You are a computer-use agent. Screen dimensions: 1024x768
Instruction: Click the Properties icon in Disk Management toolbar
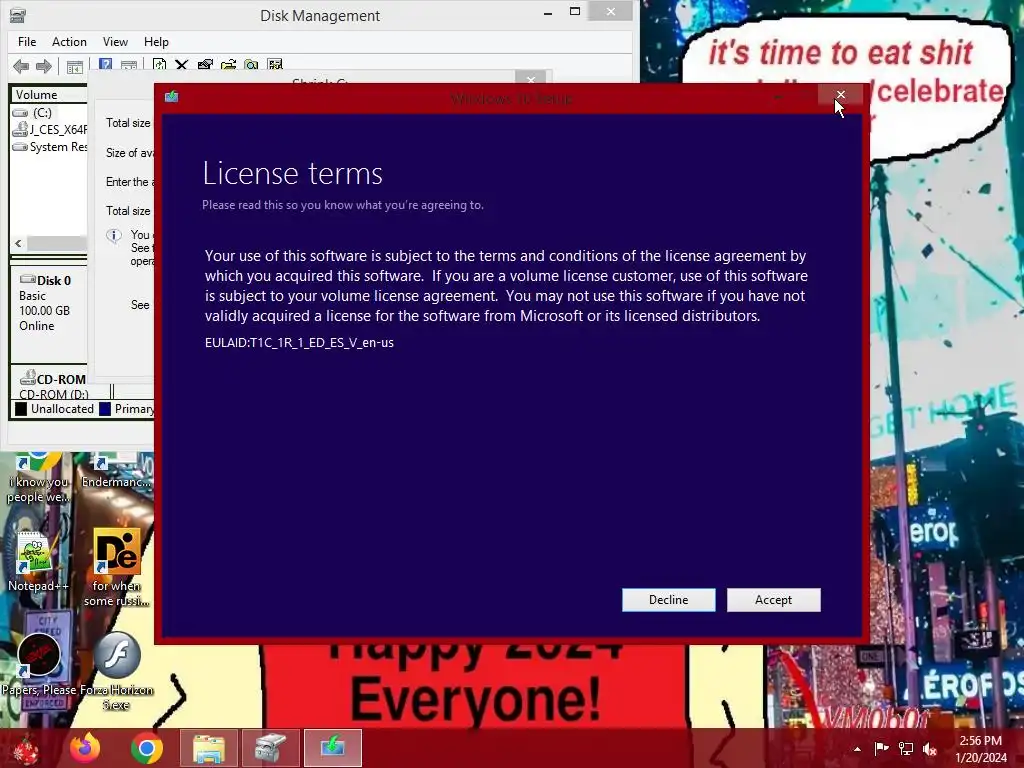pos(205,65)
